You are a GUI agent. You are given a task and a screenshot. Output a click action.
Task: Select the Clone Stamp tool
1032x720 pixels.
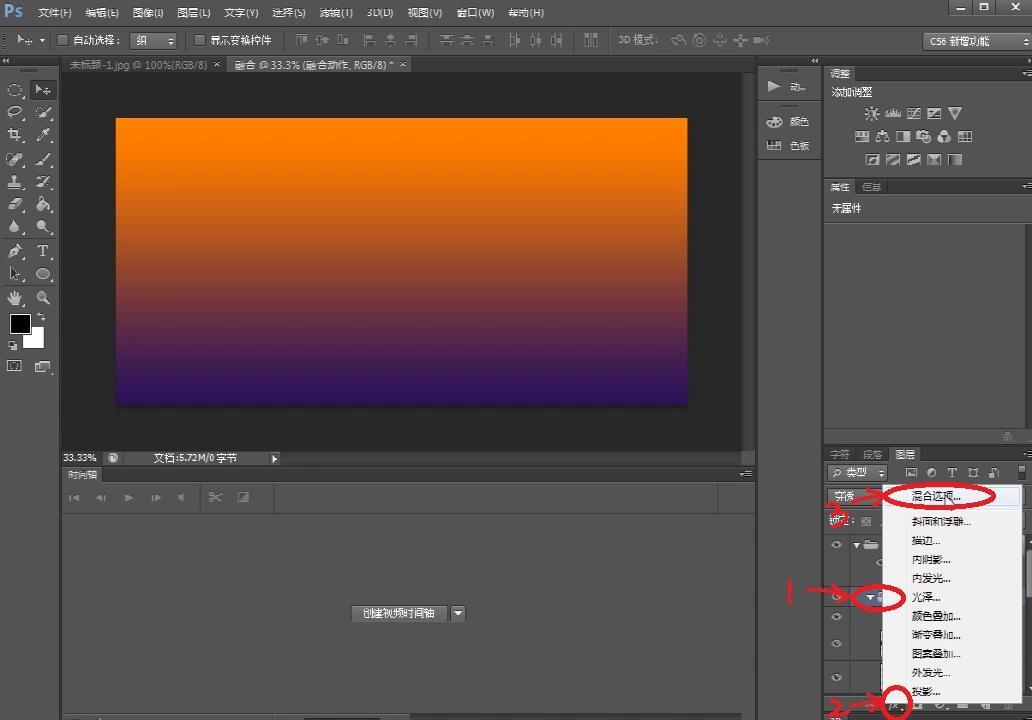15,182
